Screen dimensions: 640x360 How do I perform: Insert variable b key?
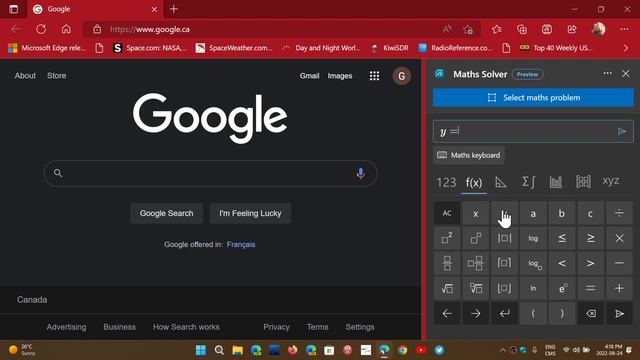(x=562, y=213)
